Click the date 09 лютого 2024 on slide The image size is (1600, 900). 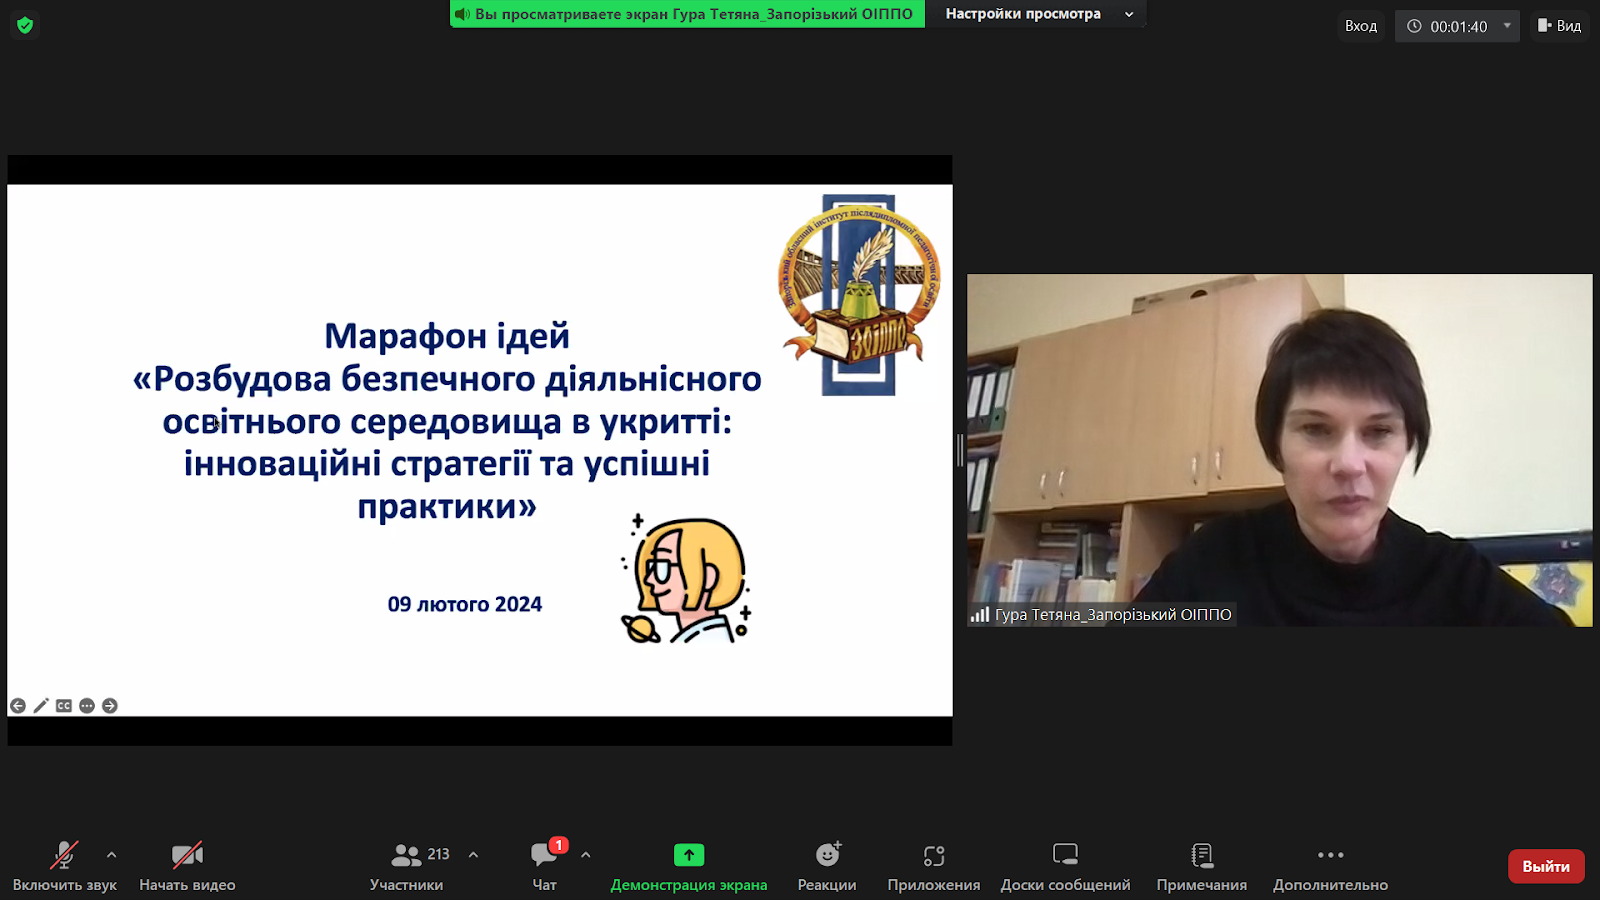click(465, 604)
